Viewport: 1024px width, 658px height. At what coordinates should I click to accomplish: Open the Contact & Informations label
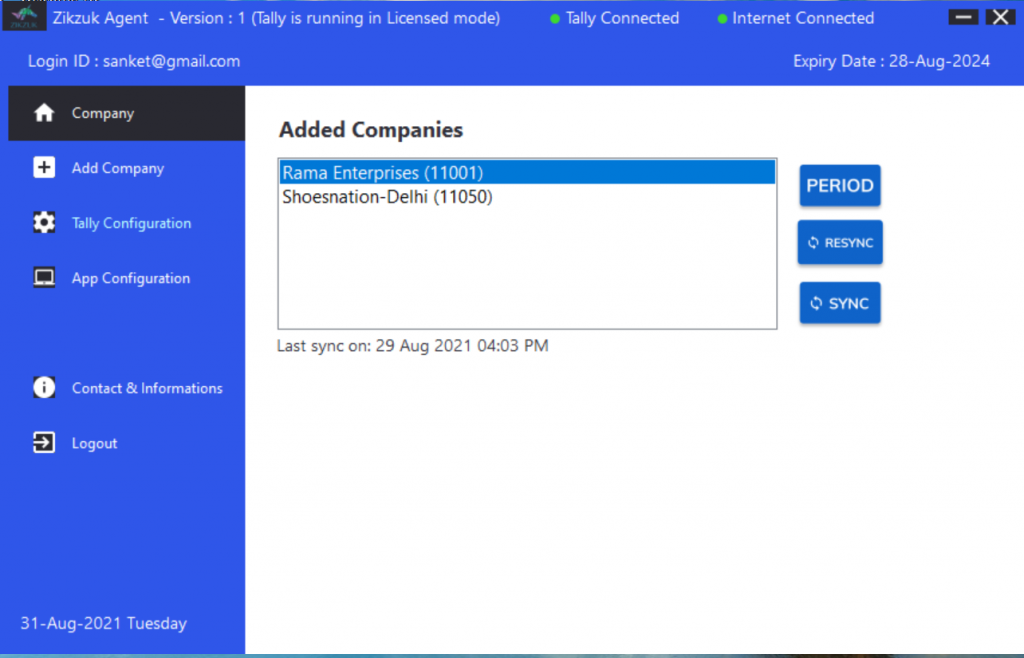(147, 388)
